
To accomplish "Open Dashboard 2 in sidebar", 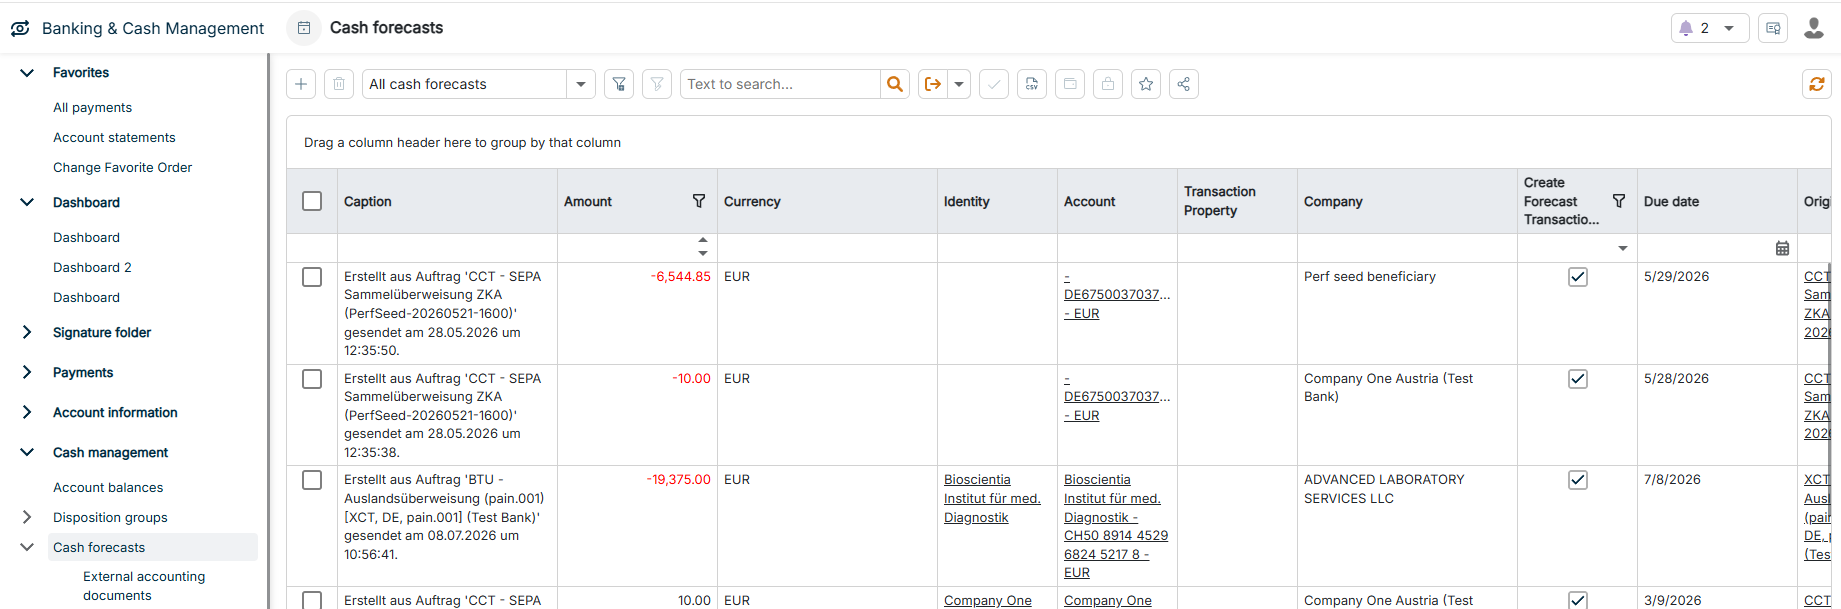I will [x=92, y=267].
